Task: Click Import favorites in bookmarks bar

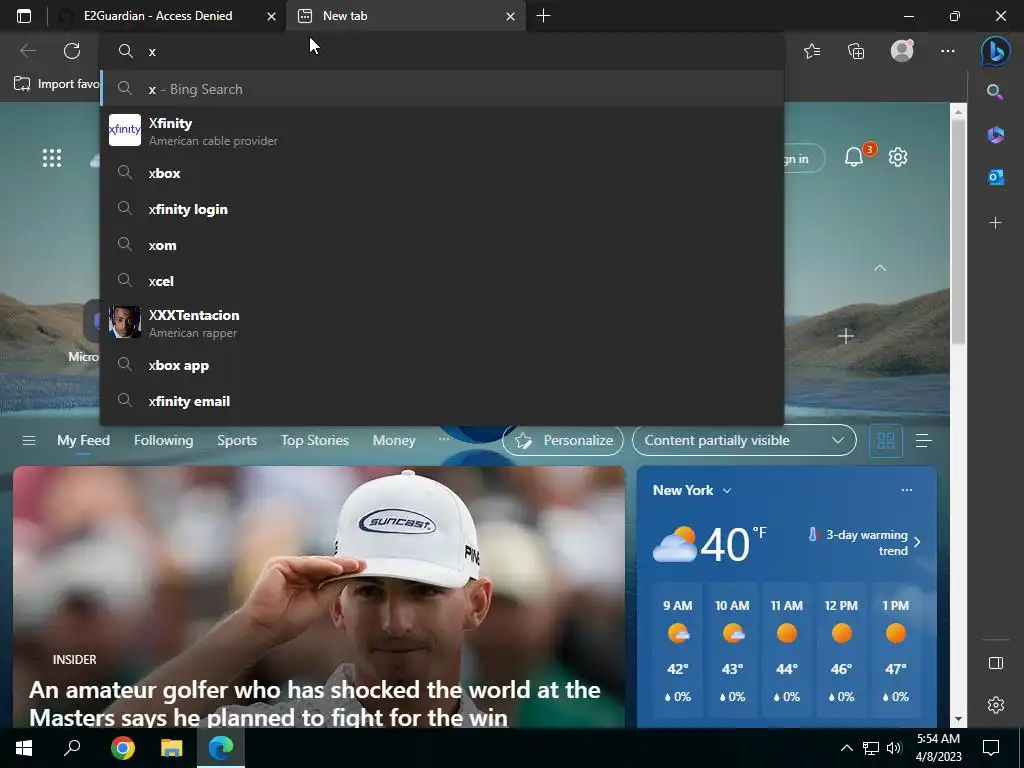Action: pyautogui.click(x=56, y=84)
